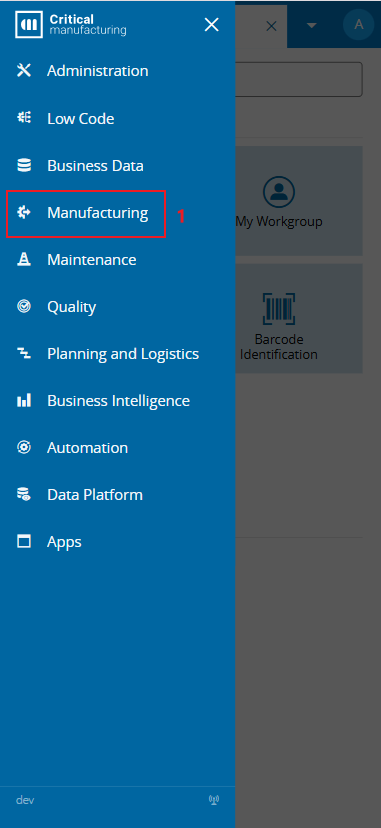Open the Apps menu

64,542
